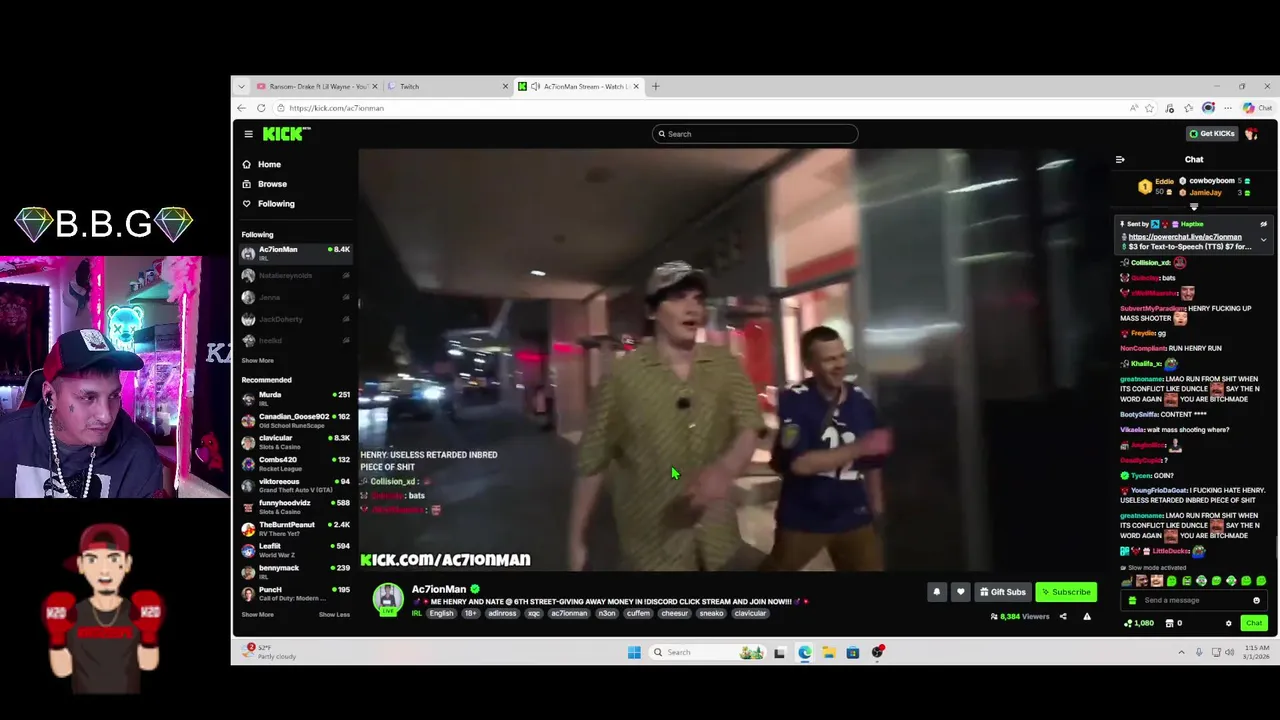
Task: Open the Kick hamburger sidebar menu
Action: pos(248,134)
